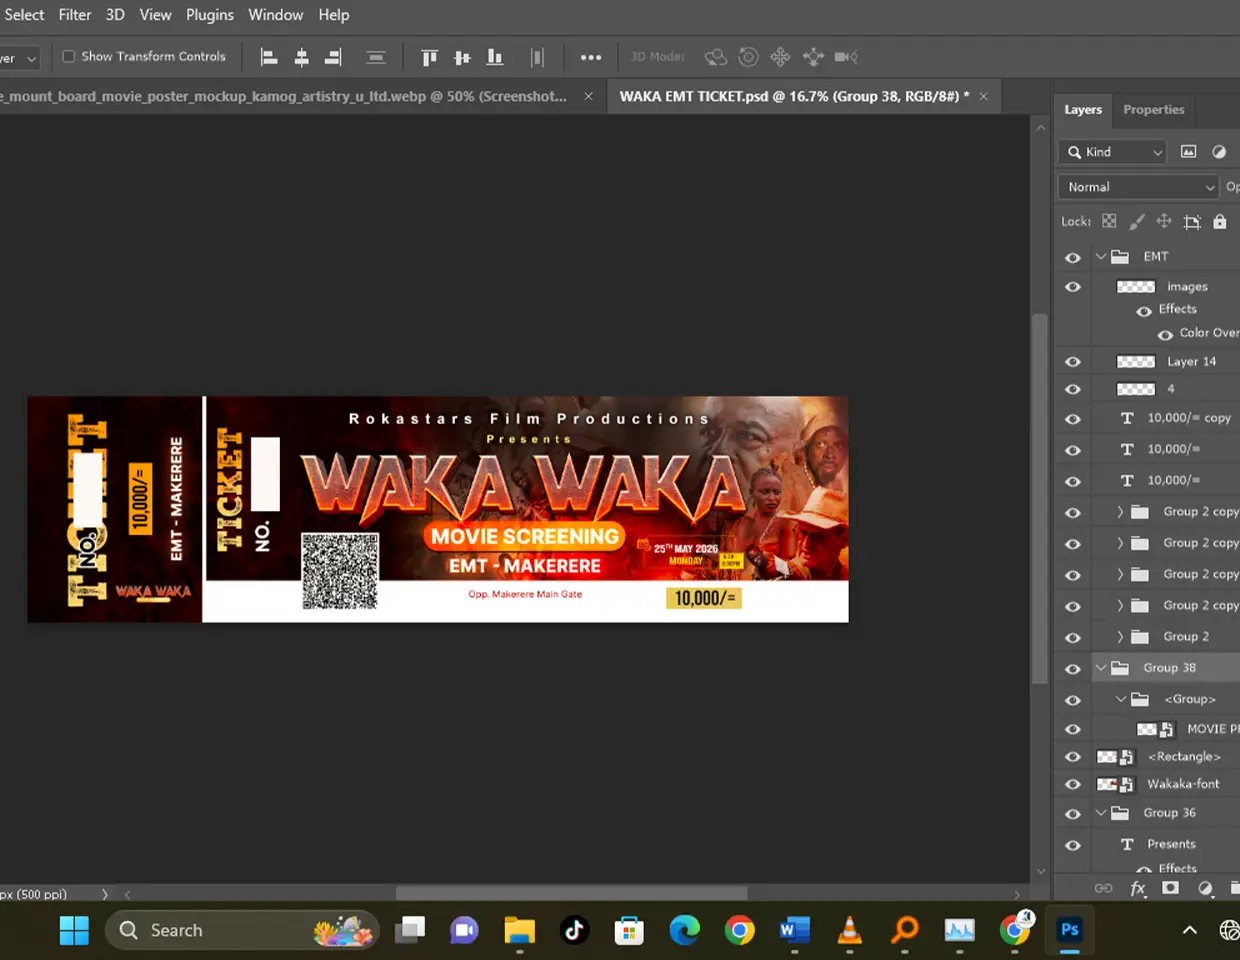Click the add layer mask icon

pyautogui.click(x=1170, y=888)
